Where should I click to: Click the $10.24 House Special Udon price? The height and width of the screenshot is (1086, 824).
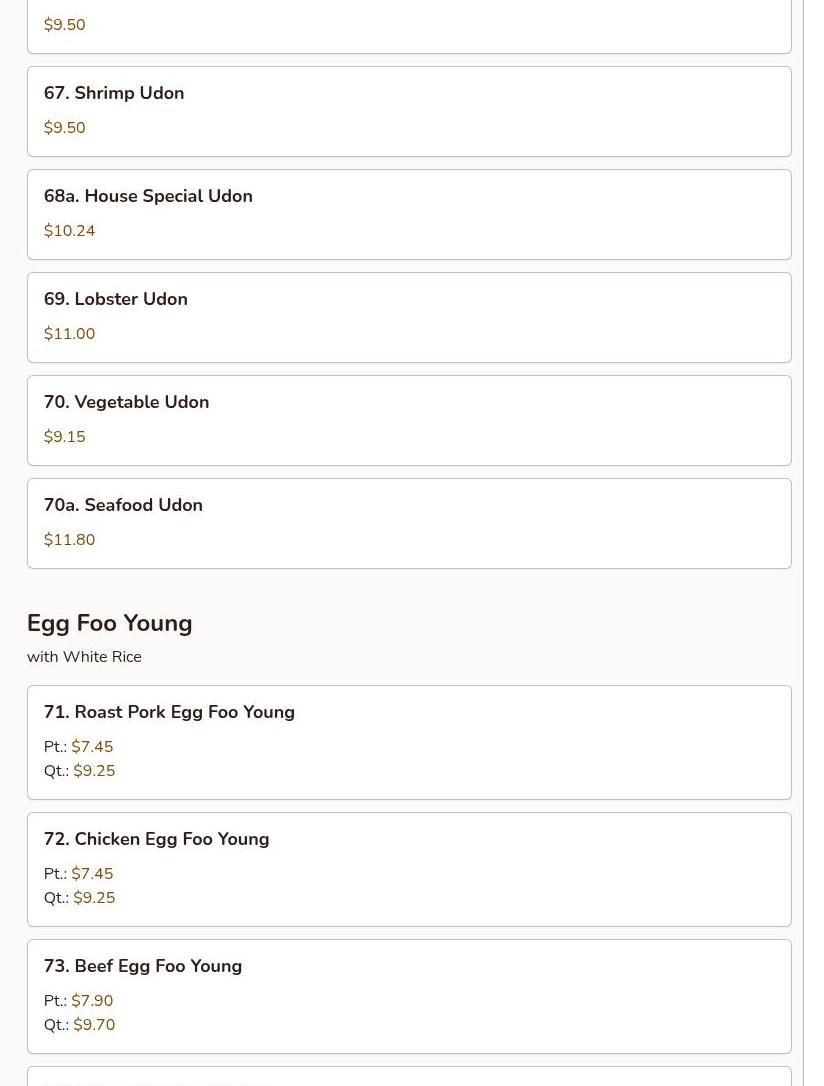click(x=69, y=231)
